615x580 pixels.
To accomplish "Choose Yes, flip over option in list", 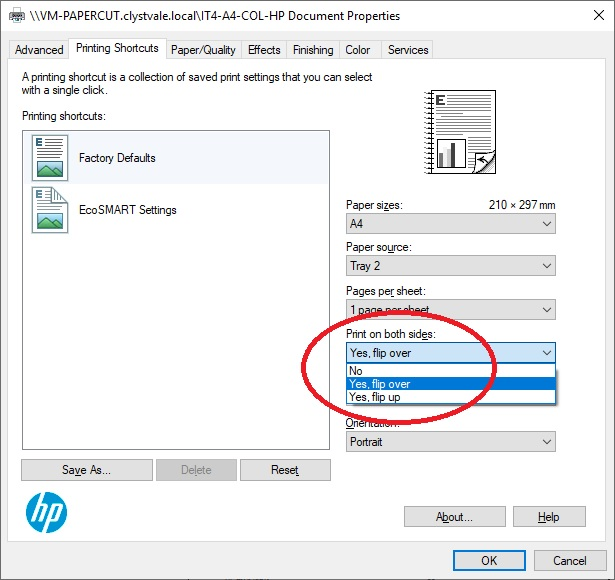I will click(451, 384).
